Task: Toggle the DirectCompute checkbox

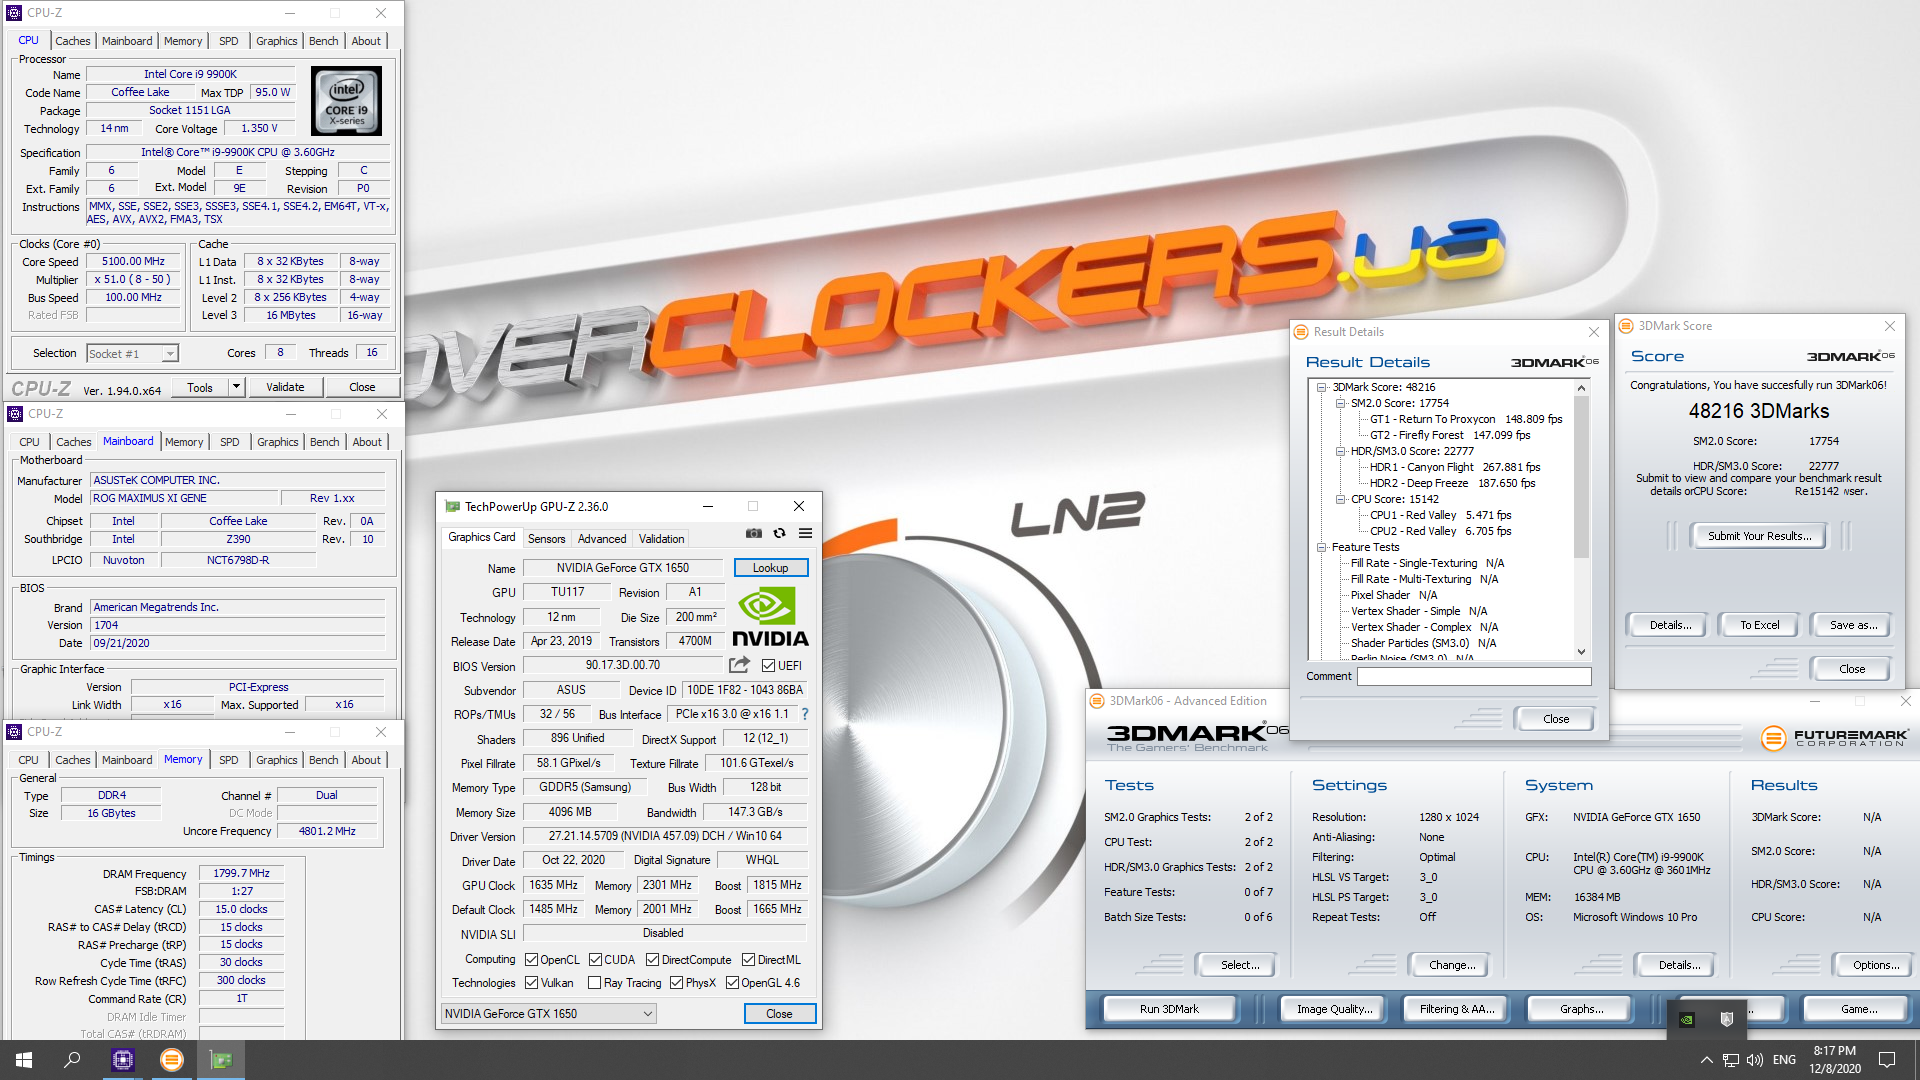Action: 652,960
